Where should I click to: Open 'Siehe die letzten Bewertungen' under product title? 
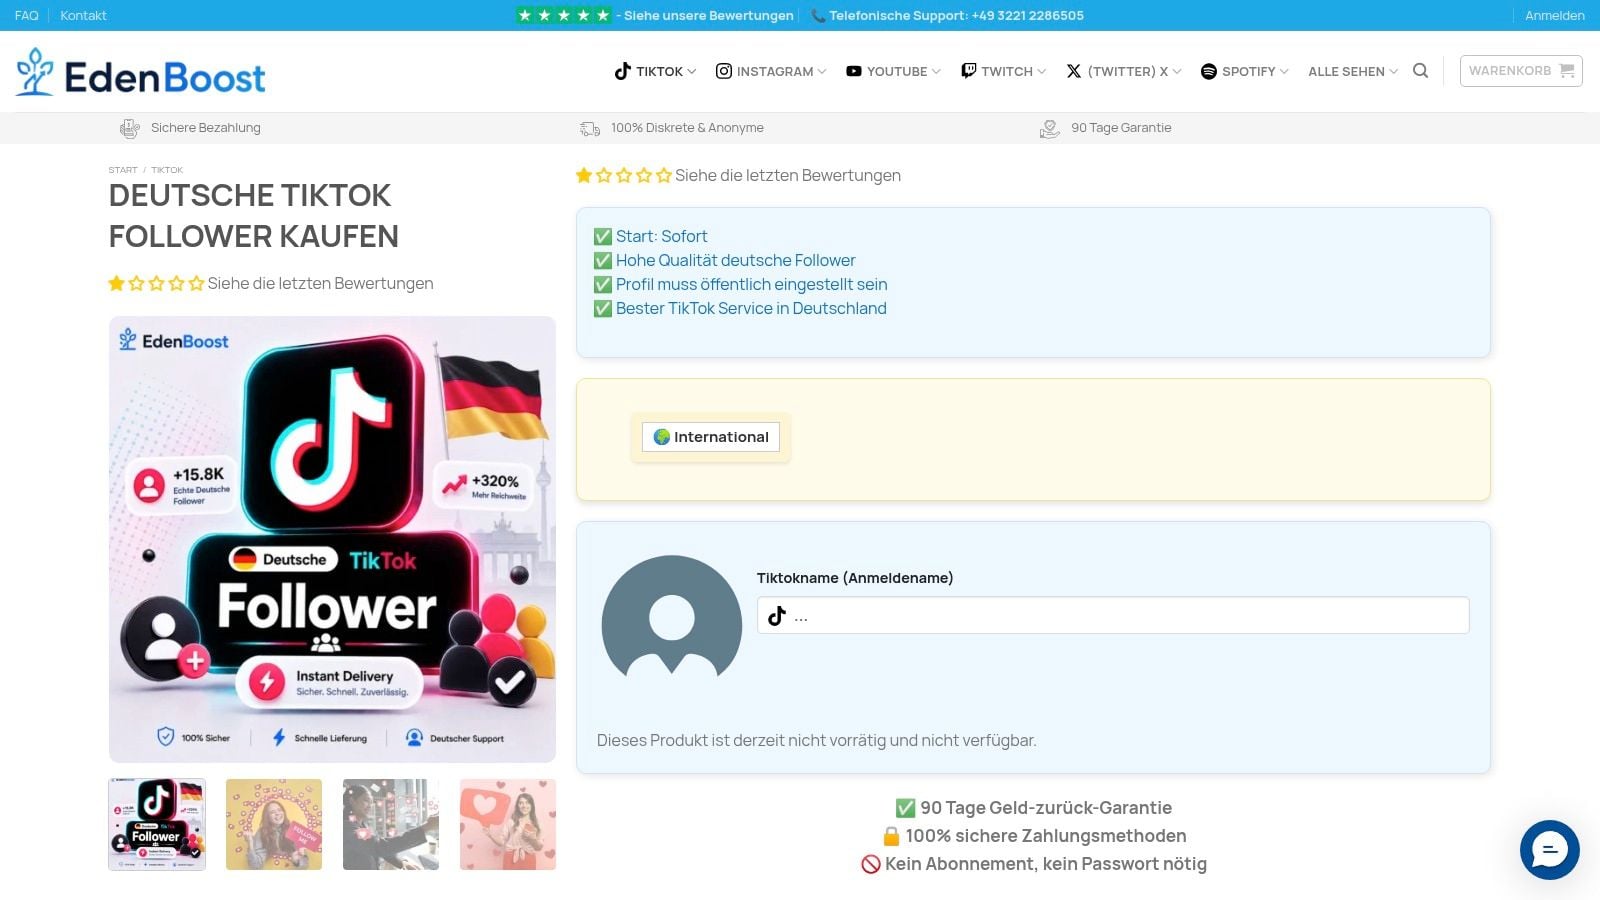point(320,283)
